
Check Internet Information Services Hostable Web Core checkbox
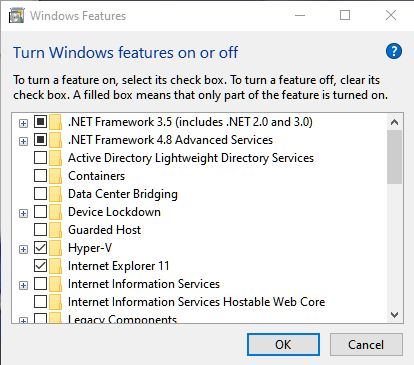point(40,302)
